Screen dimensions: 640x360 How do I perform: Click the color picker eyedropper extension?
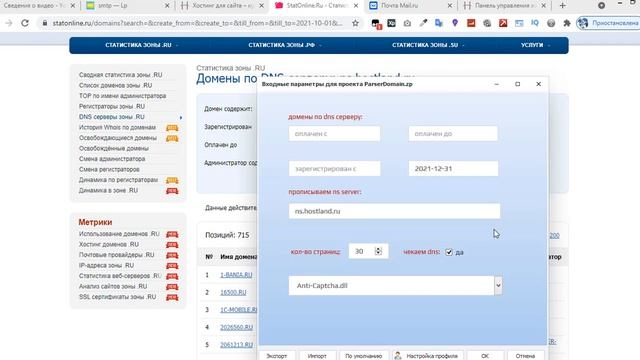coord(423,23)
